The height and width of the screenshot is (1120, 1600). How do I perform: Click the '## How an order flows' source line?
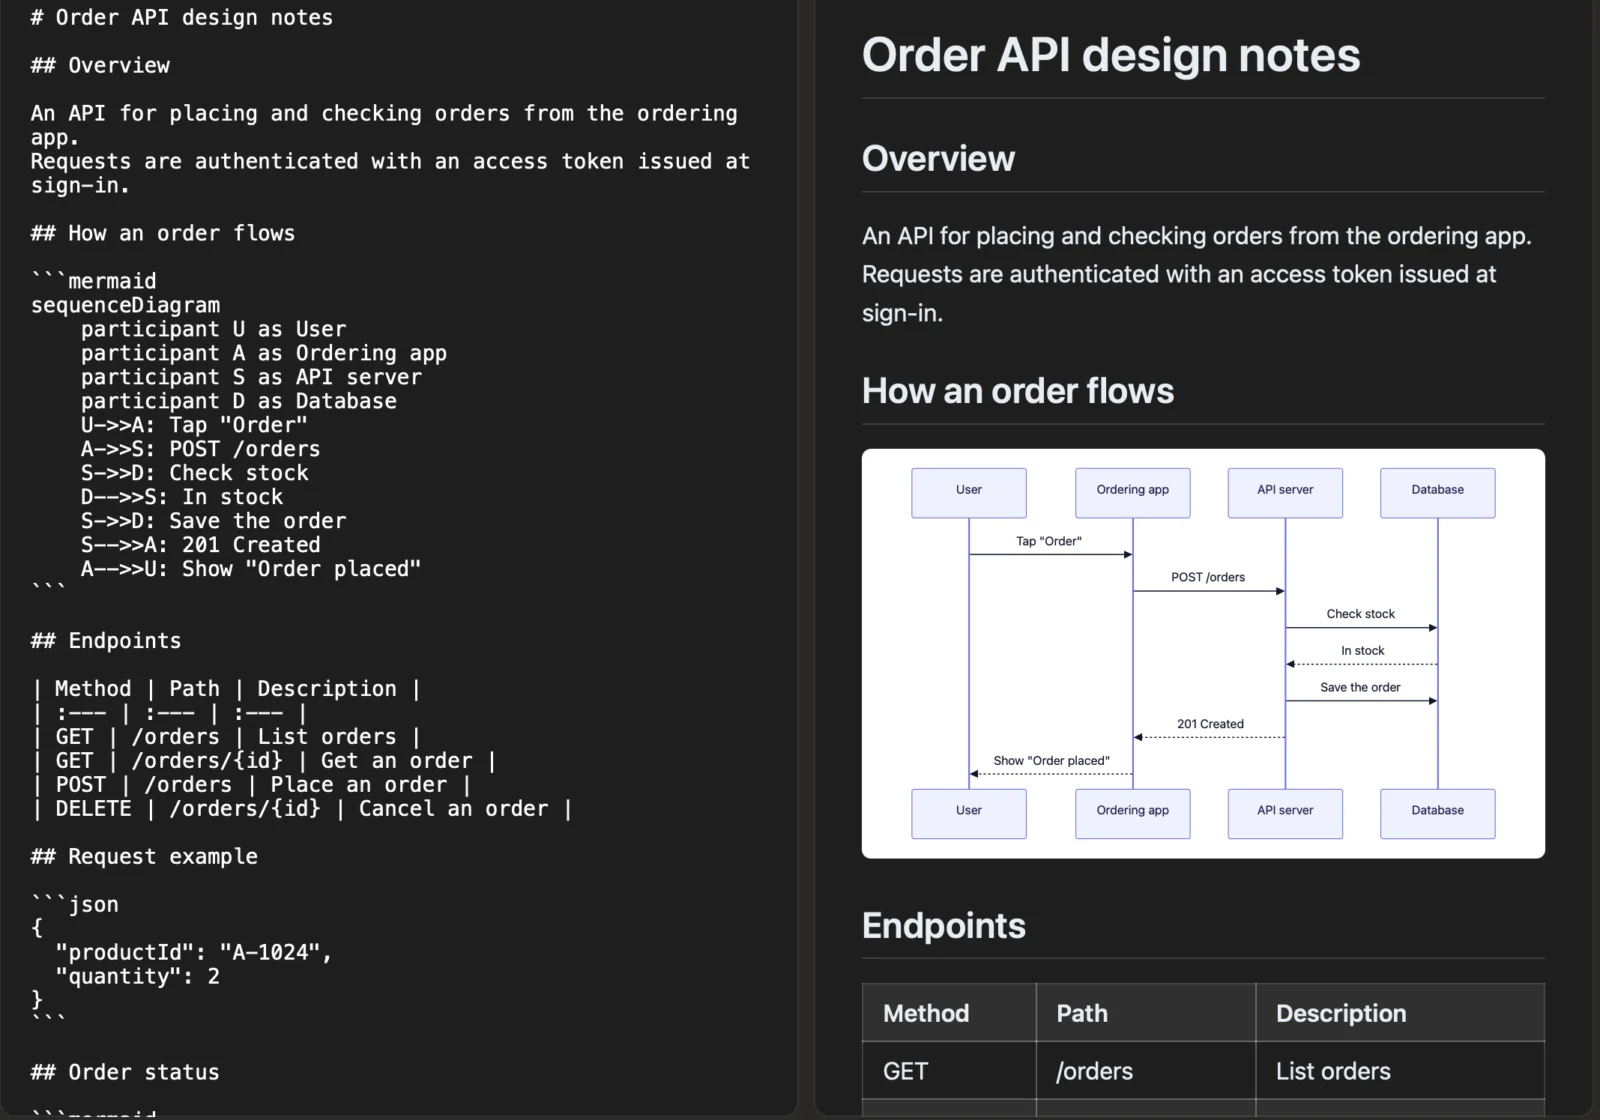pyautogui.click(x=162, y=233)
